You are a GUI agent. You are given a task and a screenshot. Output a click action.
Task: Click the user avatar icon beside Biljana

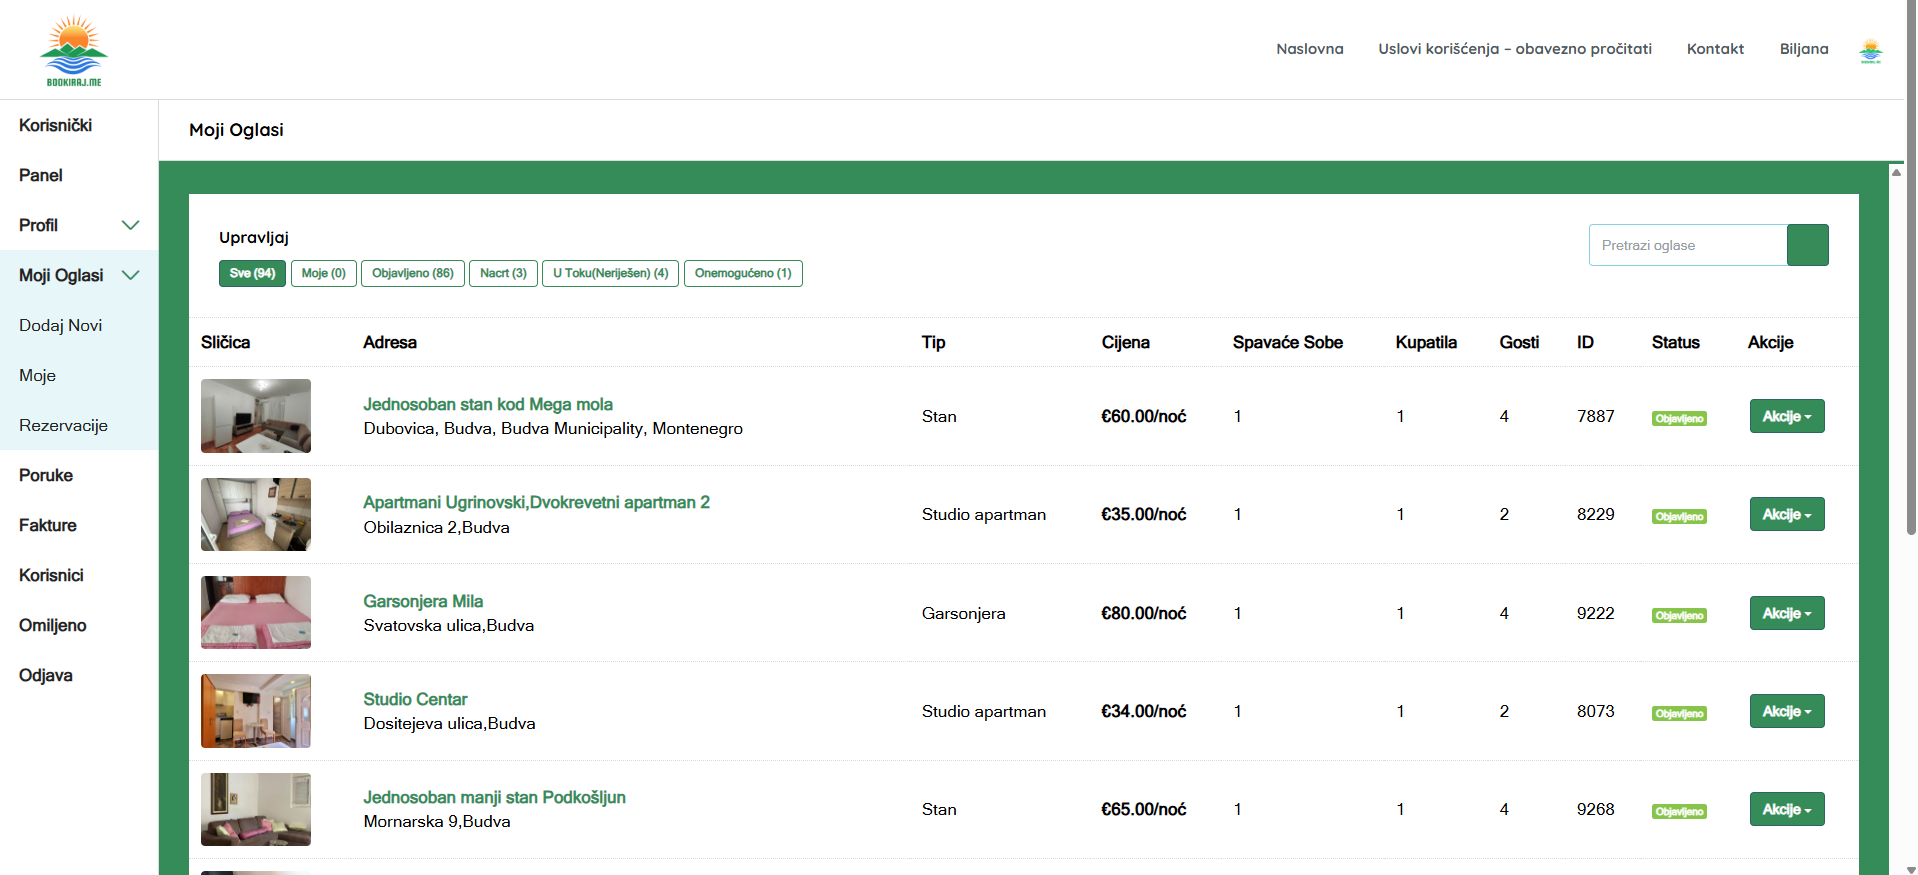point(1870,50)
